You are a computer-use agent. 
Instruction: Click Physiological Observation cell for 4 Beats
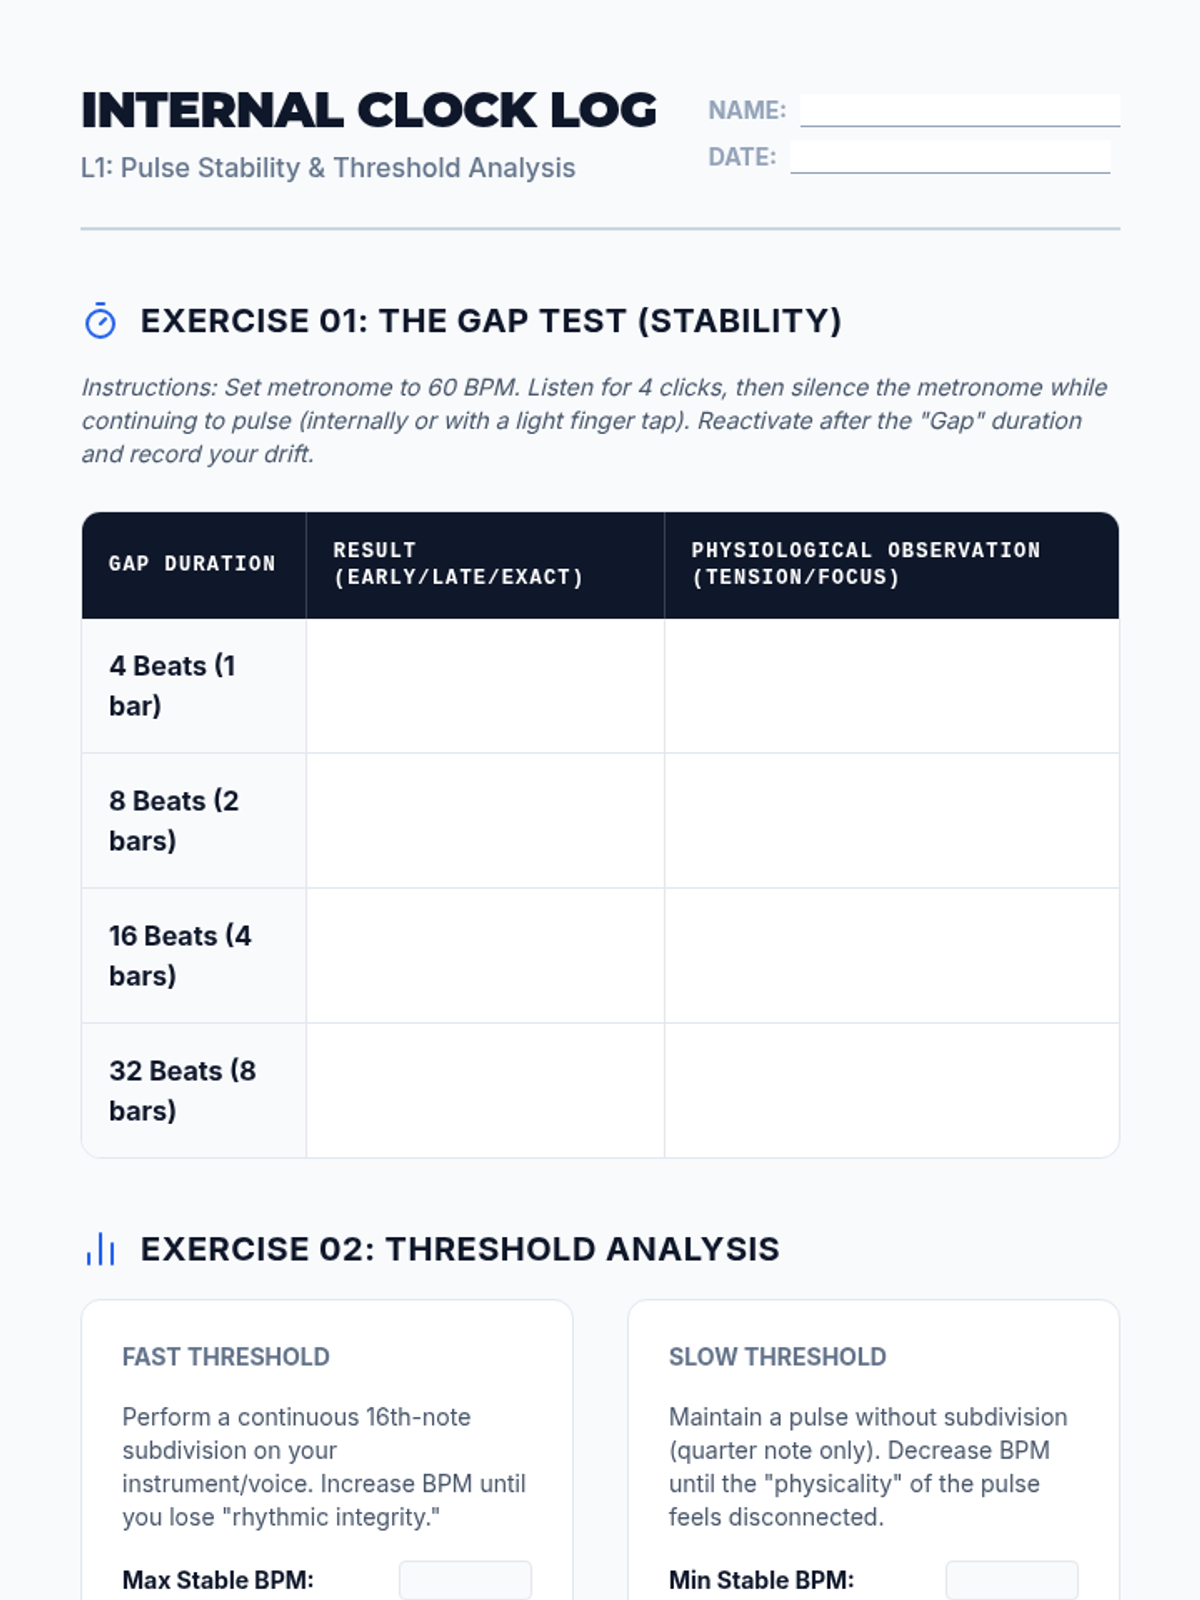[x=892, y=686]
